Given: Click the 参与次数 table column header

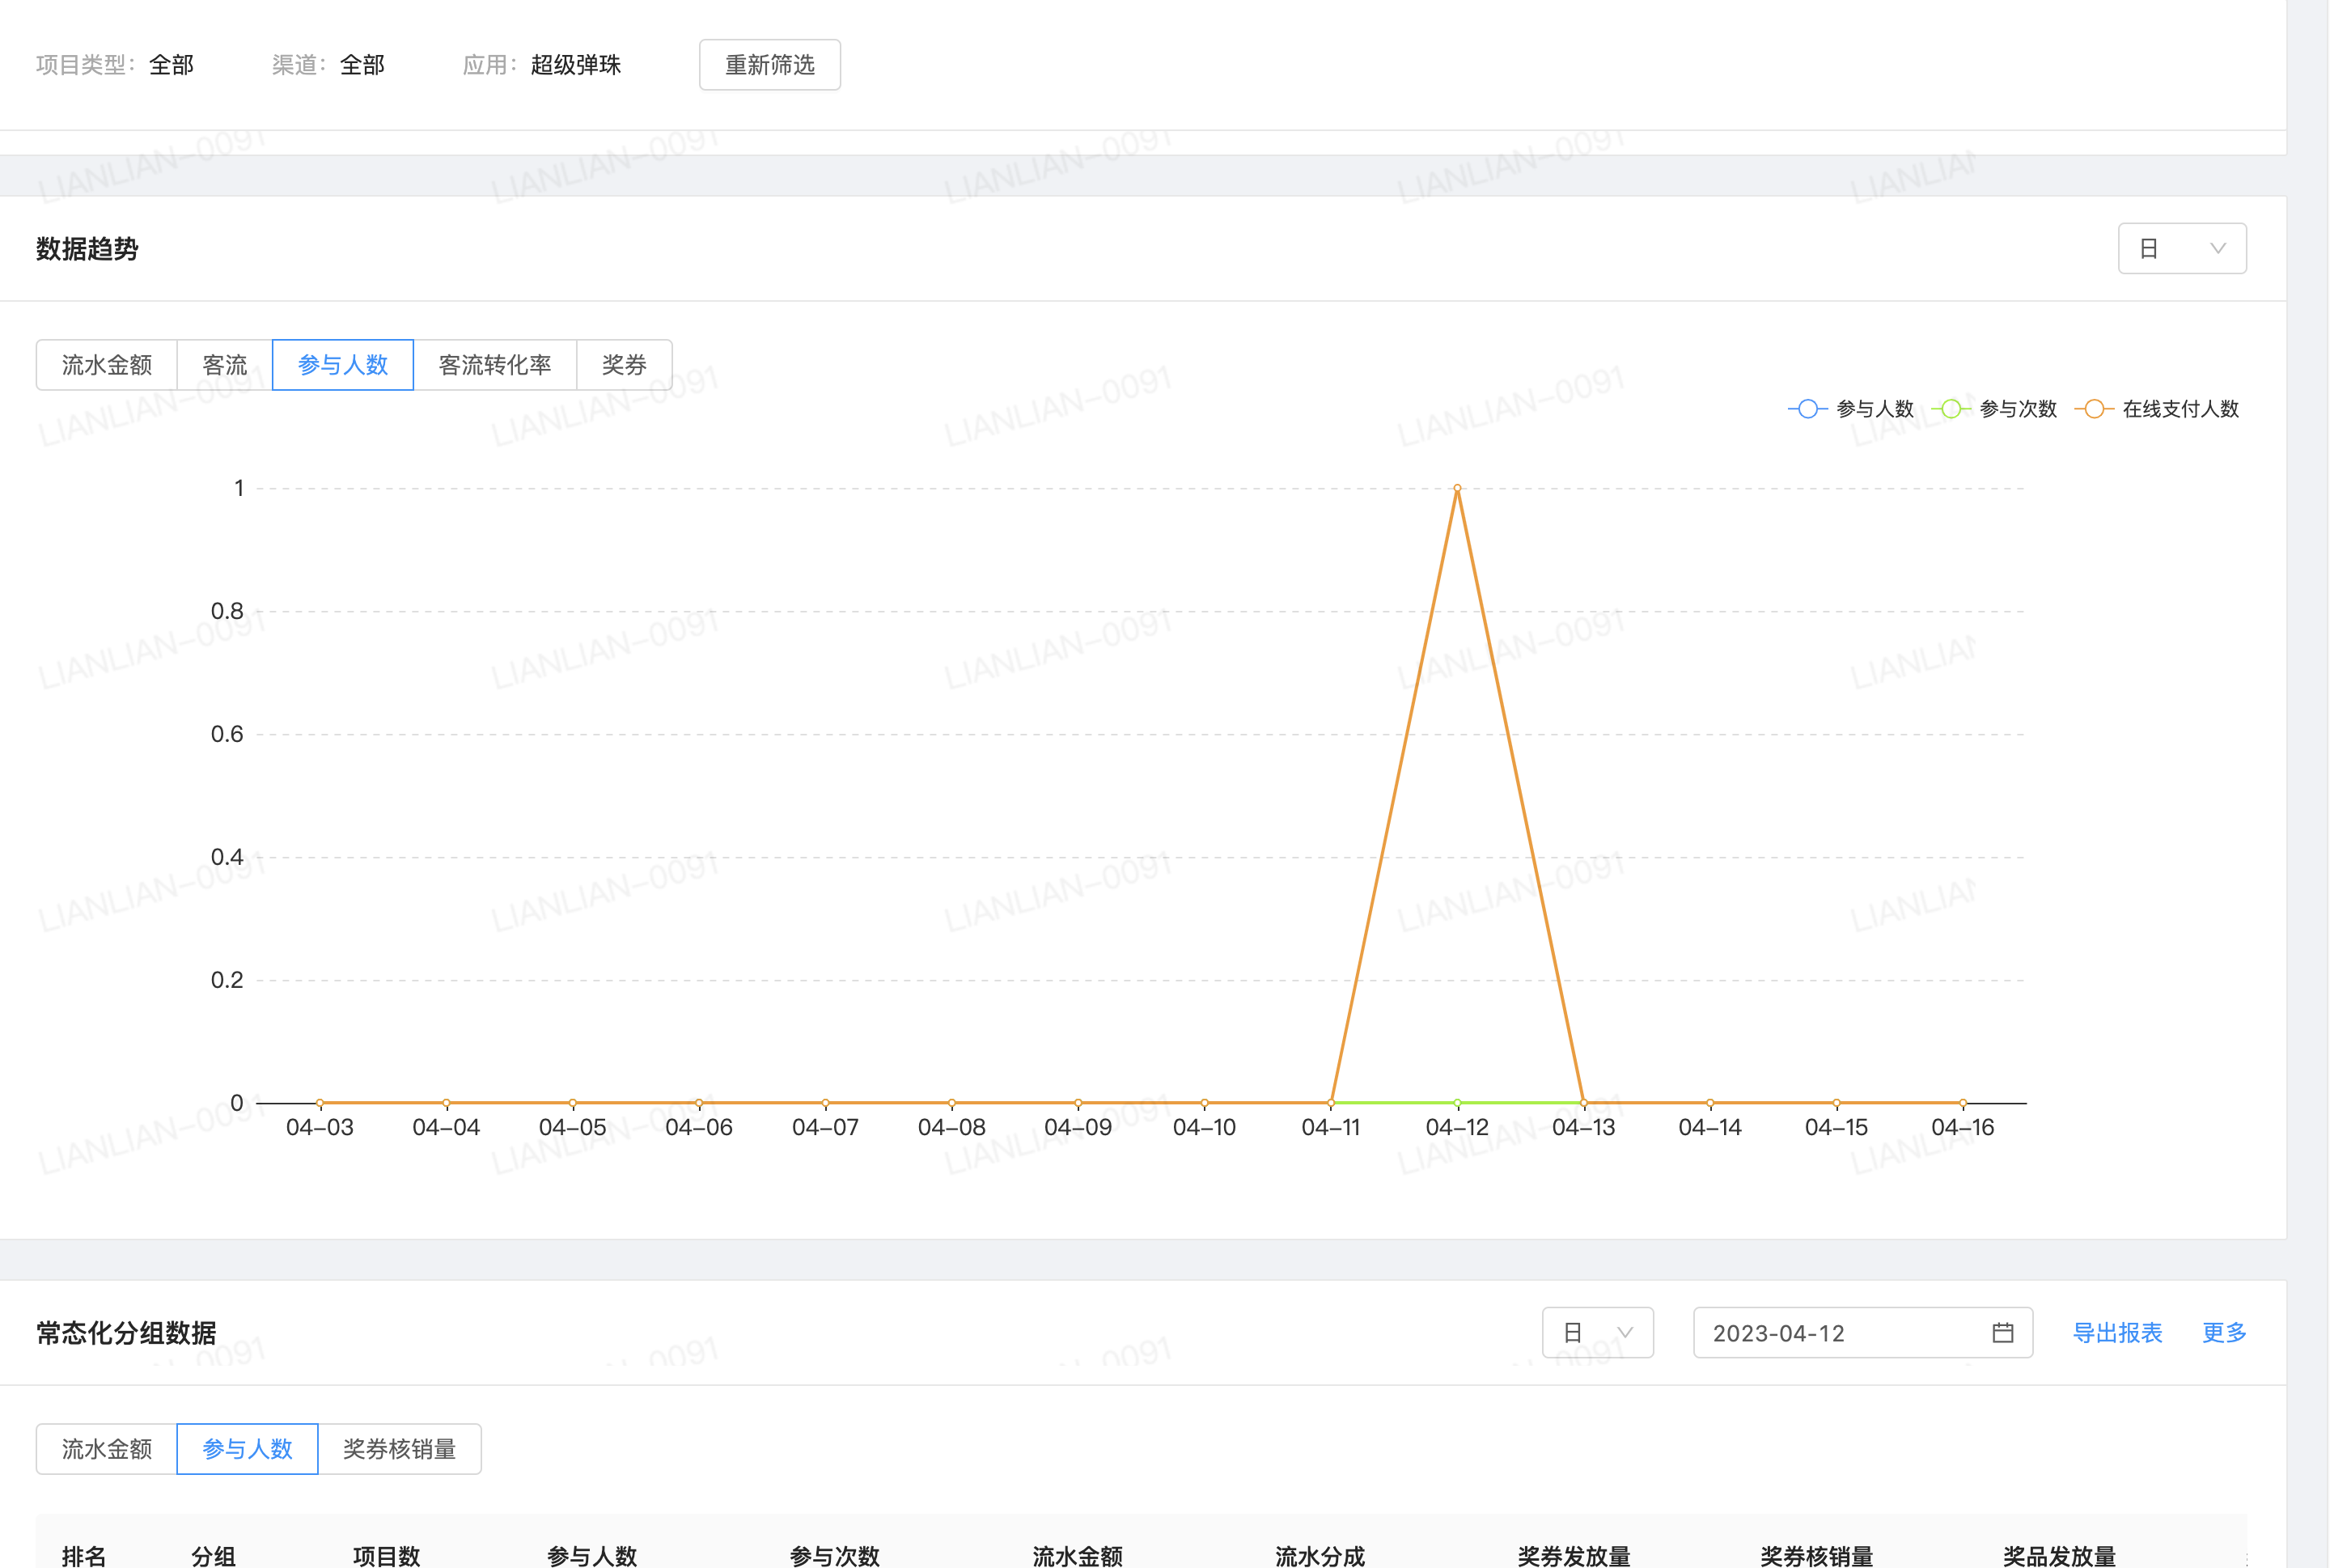Looking at the screenshot, I should [834, 1555].
